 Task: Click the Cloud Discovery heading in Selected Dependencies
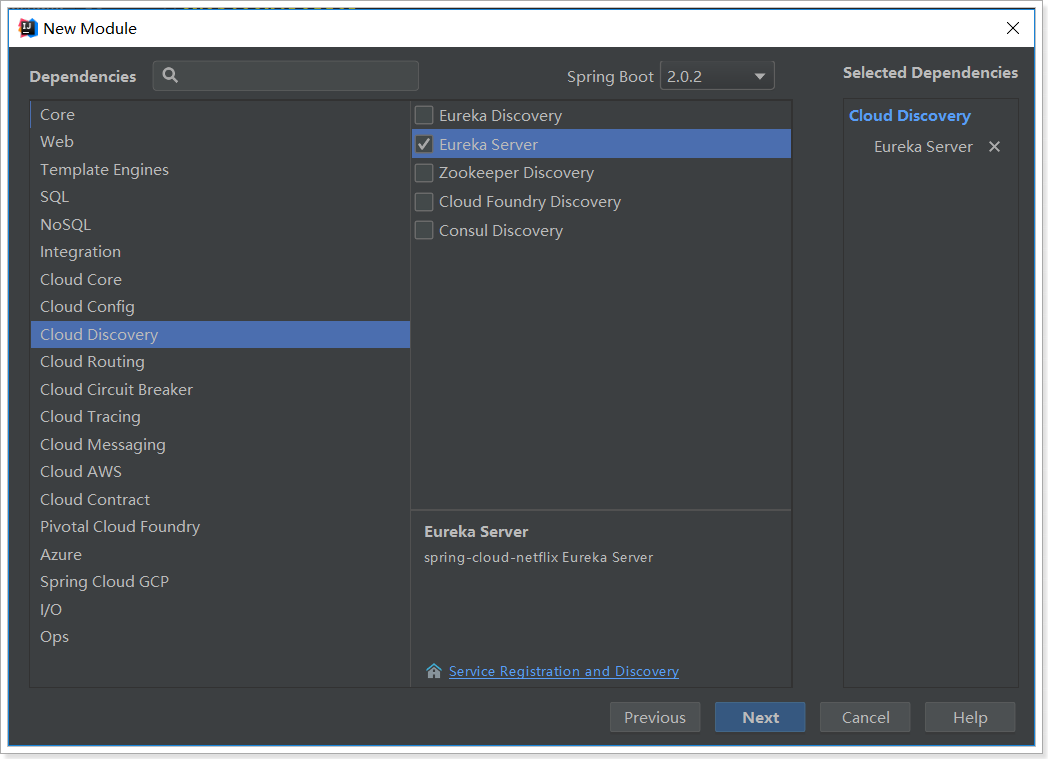click(910, 116)
